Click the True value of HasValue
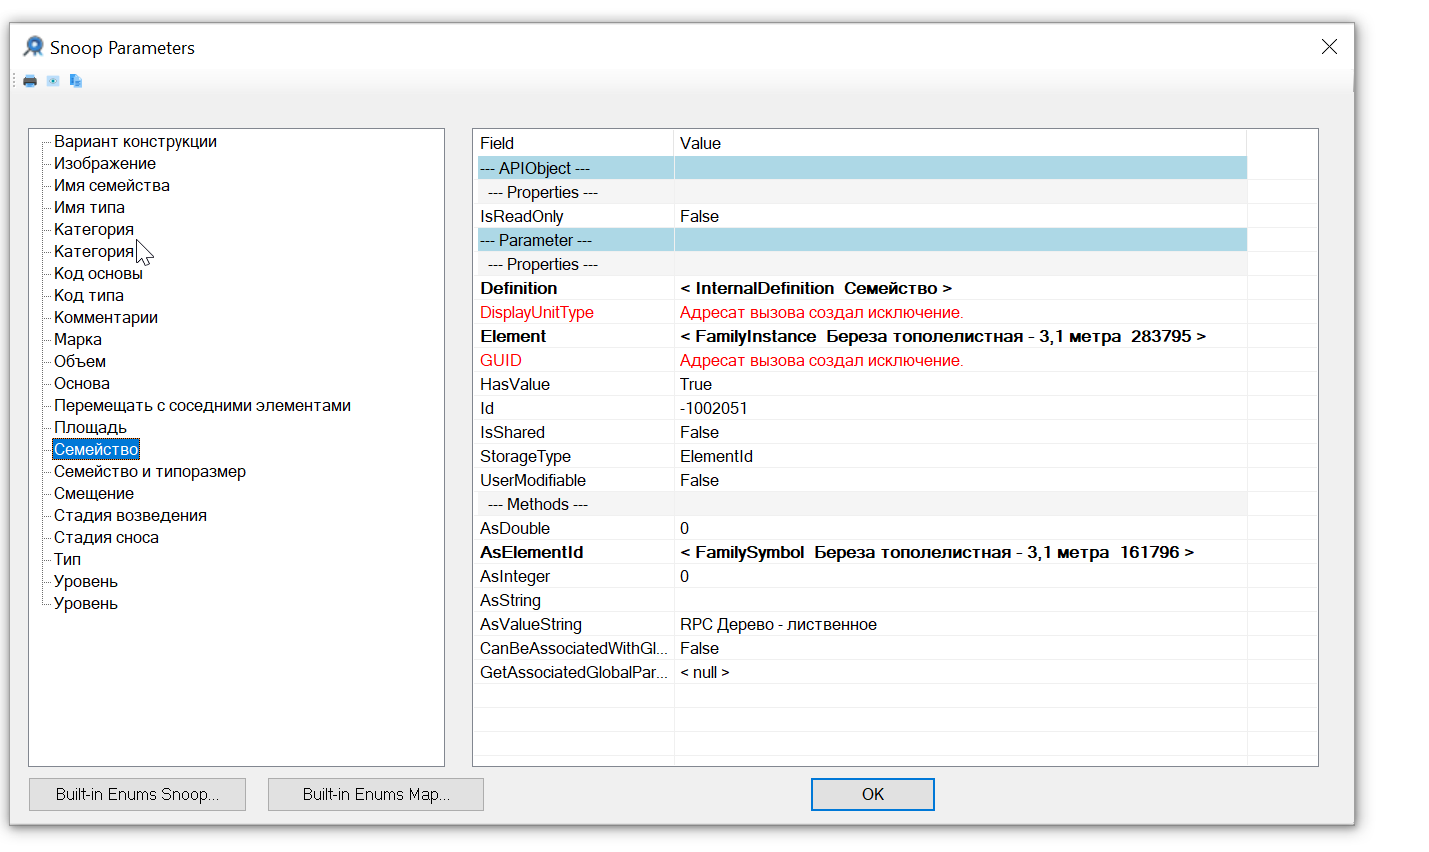The image size is (1429, 852). click(x=696, y=384)
